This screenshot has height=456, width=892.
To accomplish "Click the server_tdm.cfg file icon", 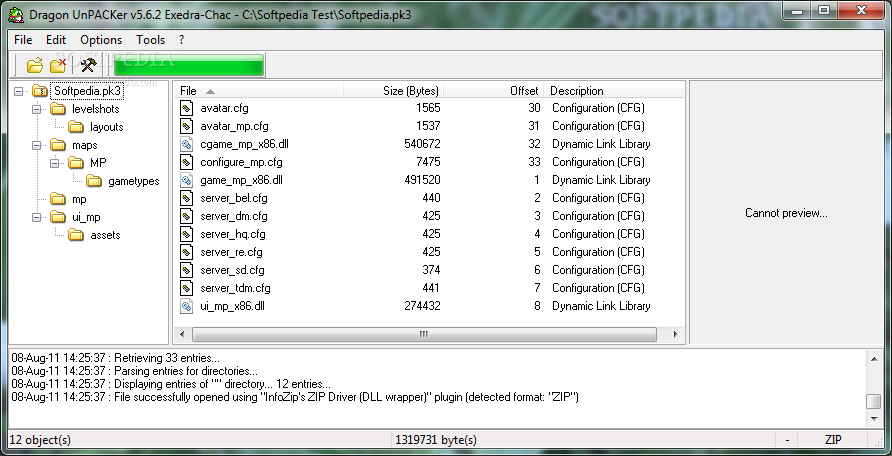I will (187, 288).
